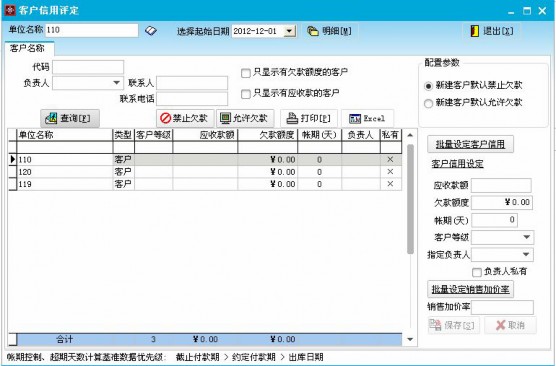Select the row for customer 120
The image size is (556, 366).
point(205,172)
